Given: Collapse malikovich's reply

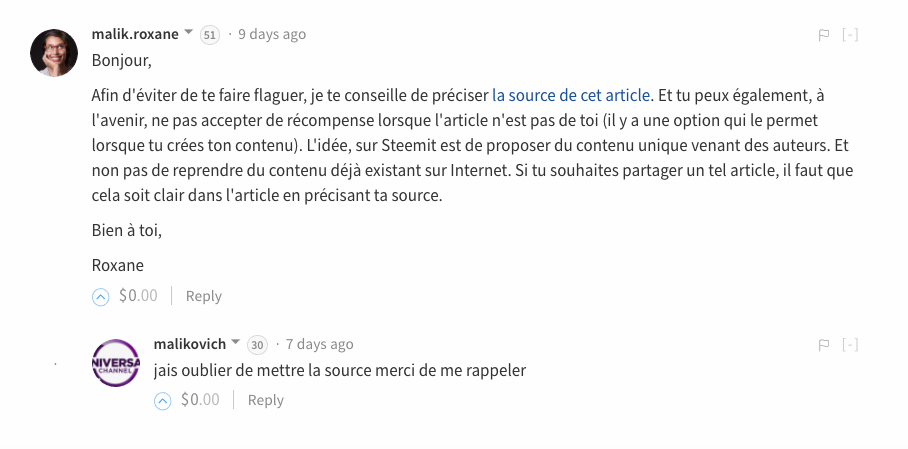Looking at the screenshot, I should click(x=850, y=345).
